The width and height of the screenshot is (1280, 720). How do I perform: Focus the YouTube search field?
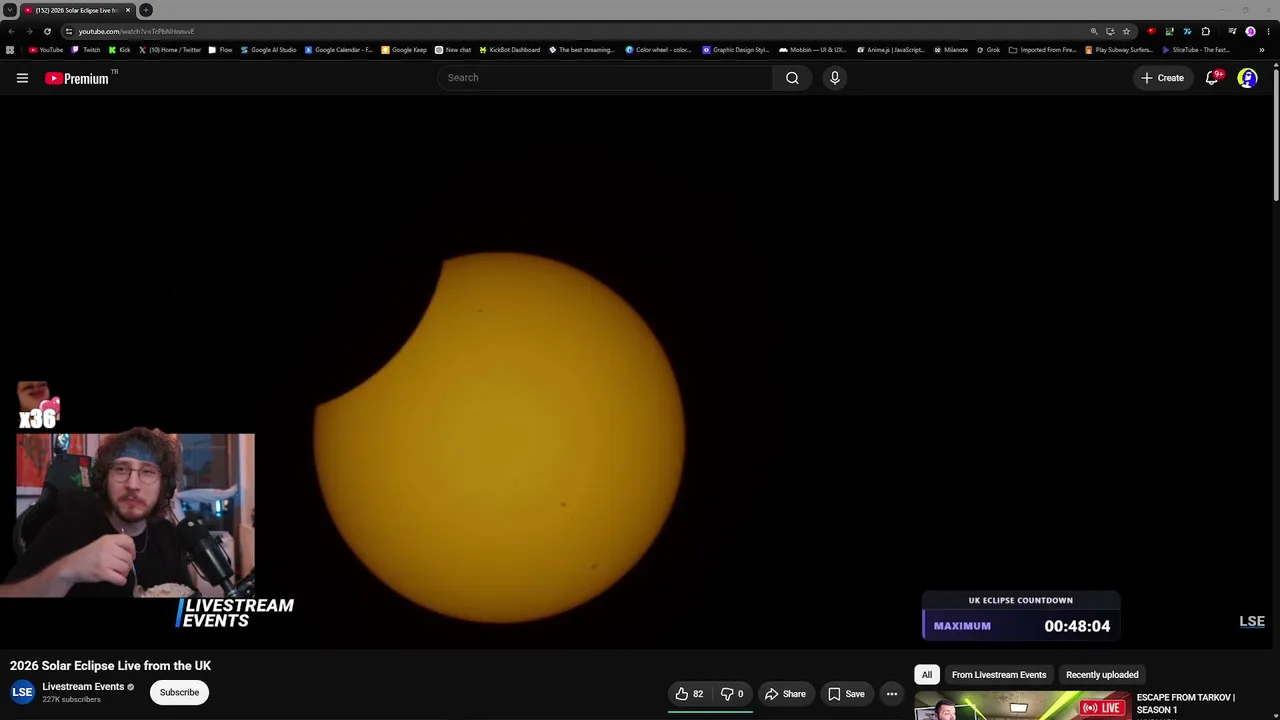tap(604, 78)
